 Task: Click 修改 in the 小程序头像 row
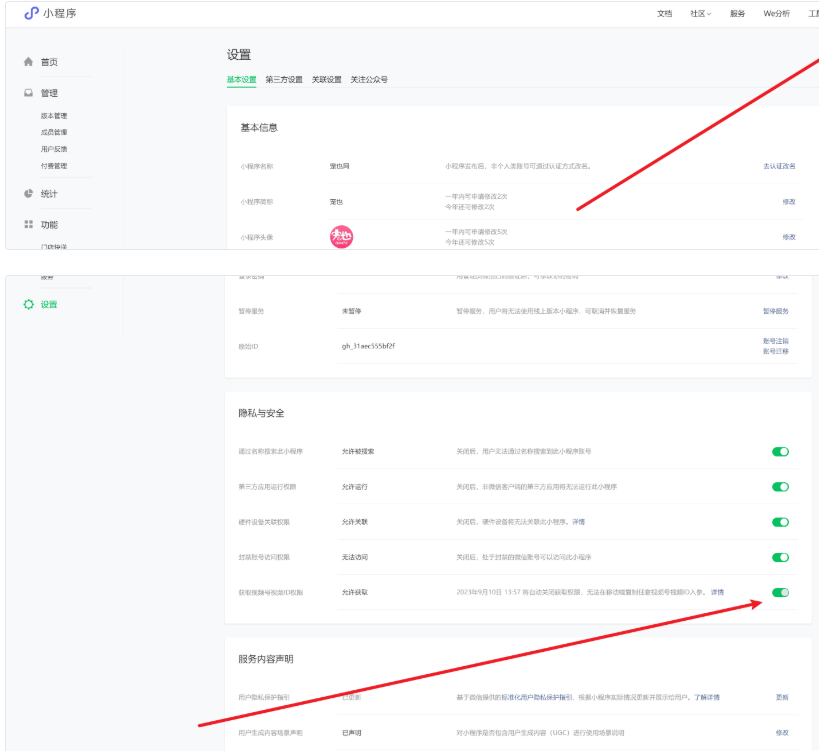789,237
